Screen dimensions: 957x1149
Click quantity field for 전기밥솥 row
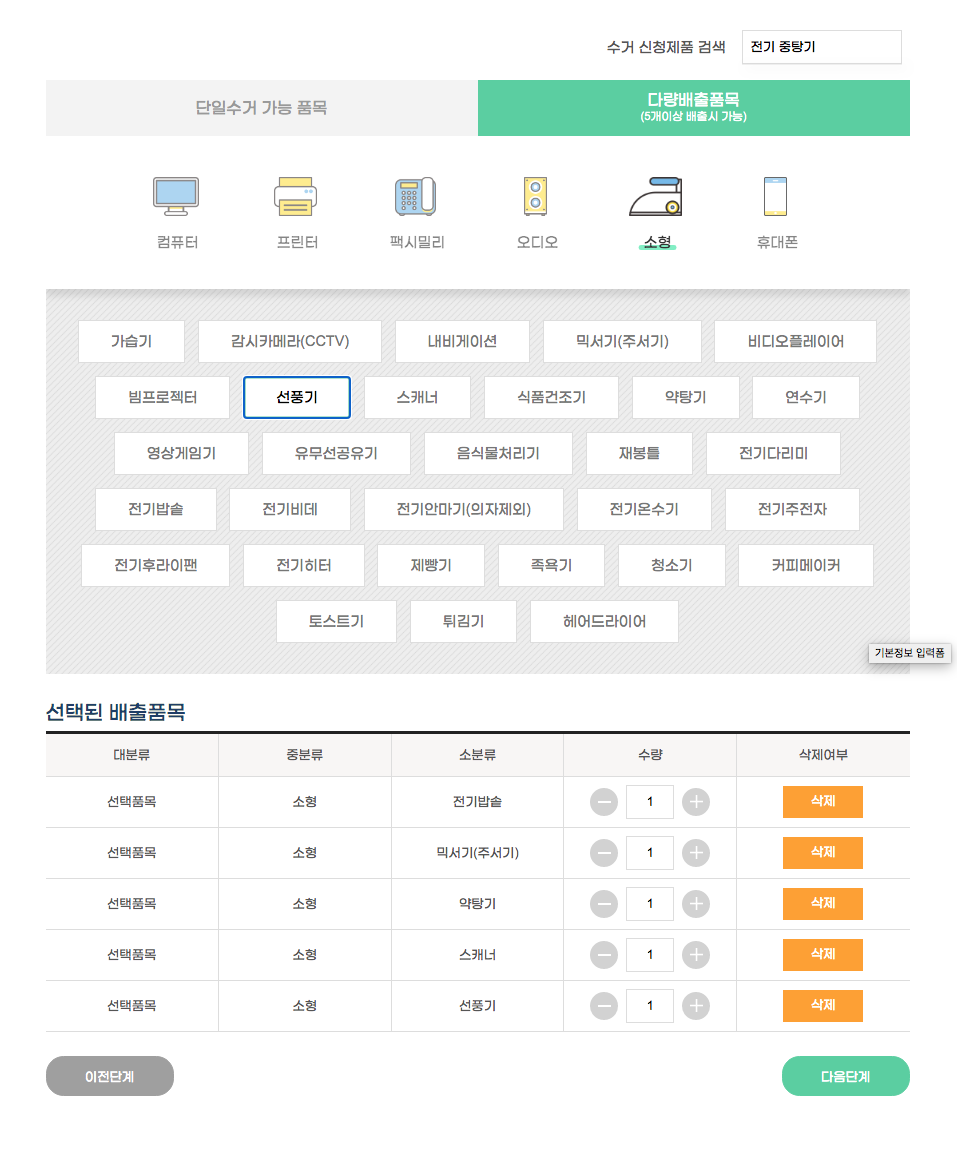coord(650,802)
